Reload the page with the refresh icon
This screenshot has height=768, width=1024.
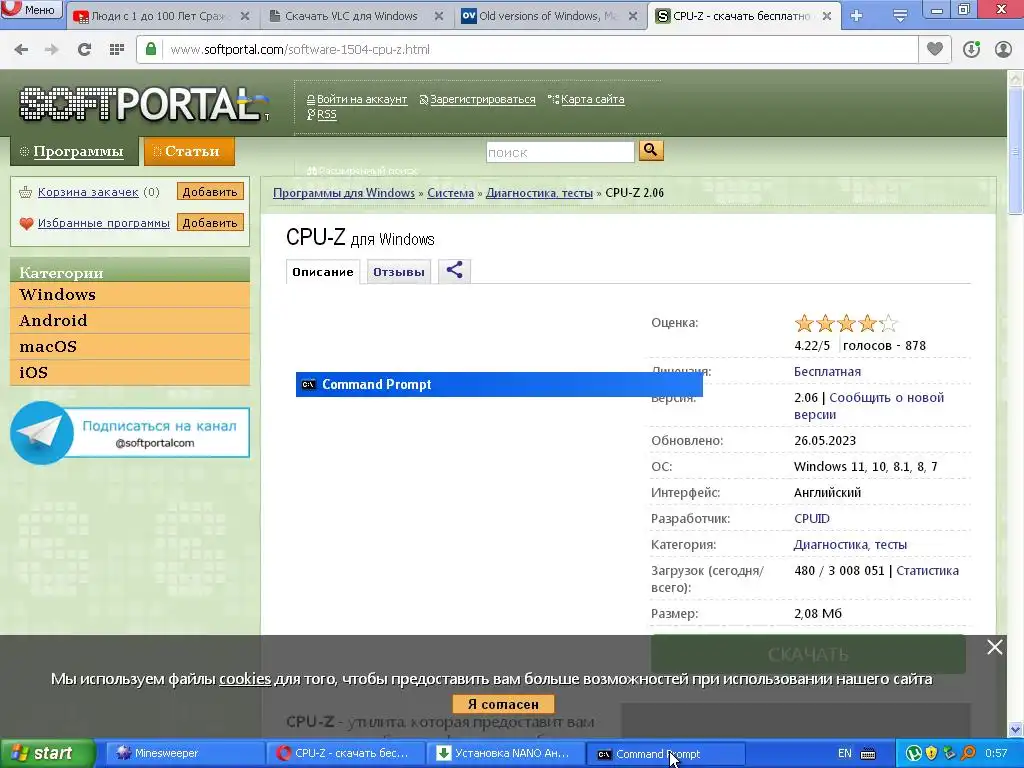[84, 50]
